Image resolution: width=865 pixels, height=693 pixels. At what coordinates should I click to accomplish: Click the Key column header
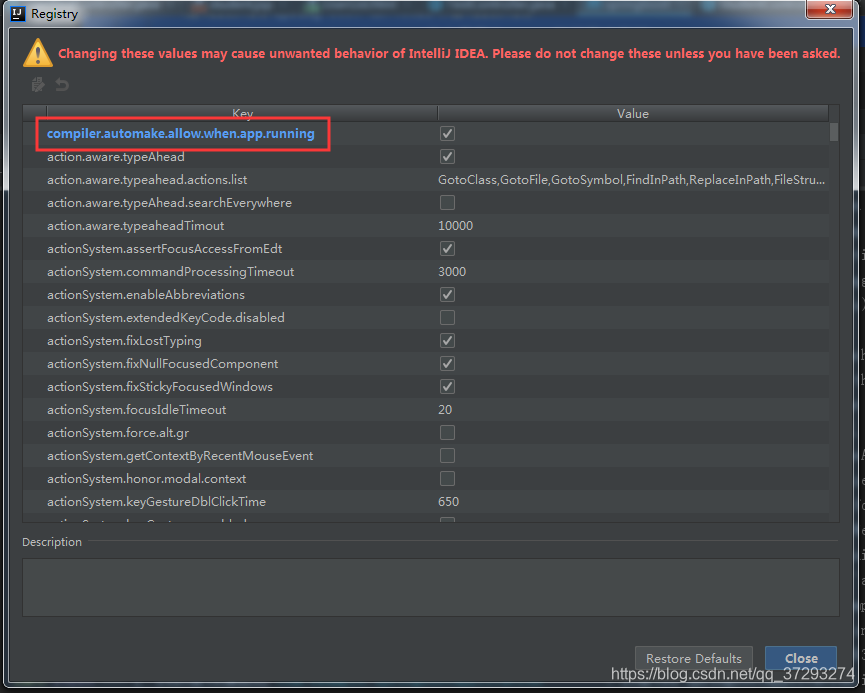pos(241,113)
